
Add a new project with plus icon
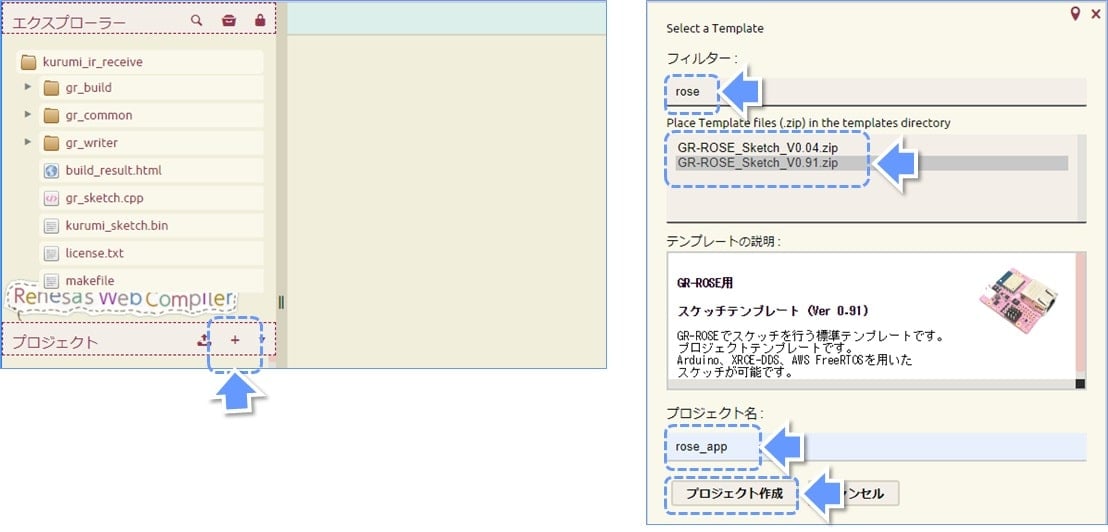[x=235, y=340]
